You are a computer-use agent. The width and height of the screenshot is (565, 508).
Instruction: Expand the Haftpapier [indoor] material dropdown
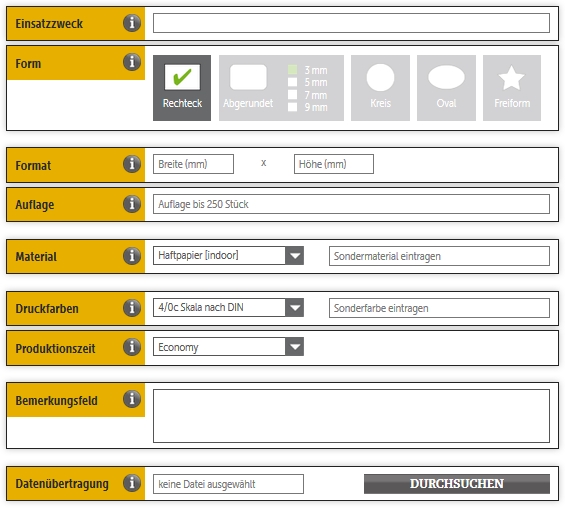(295, 255)
